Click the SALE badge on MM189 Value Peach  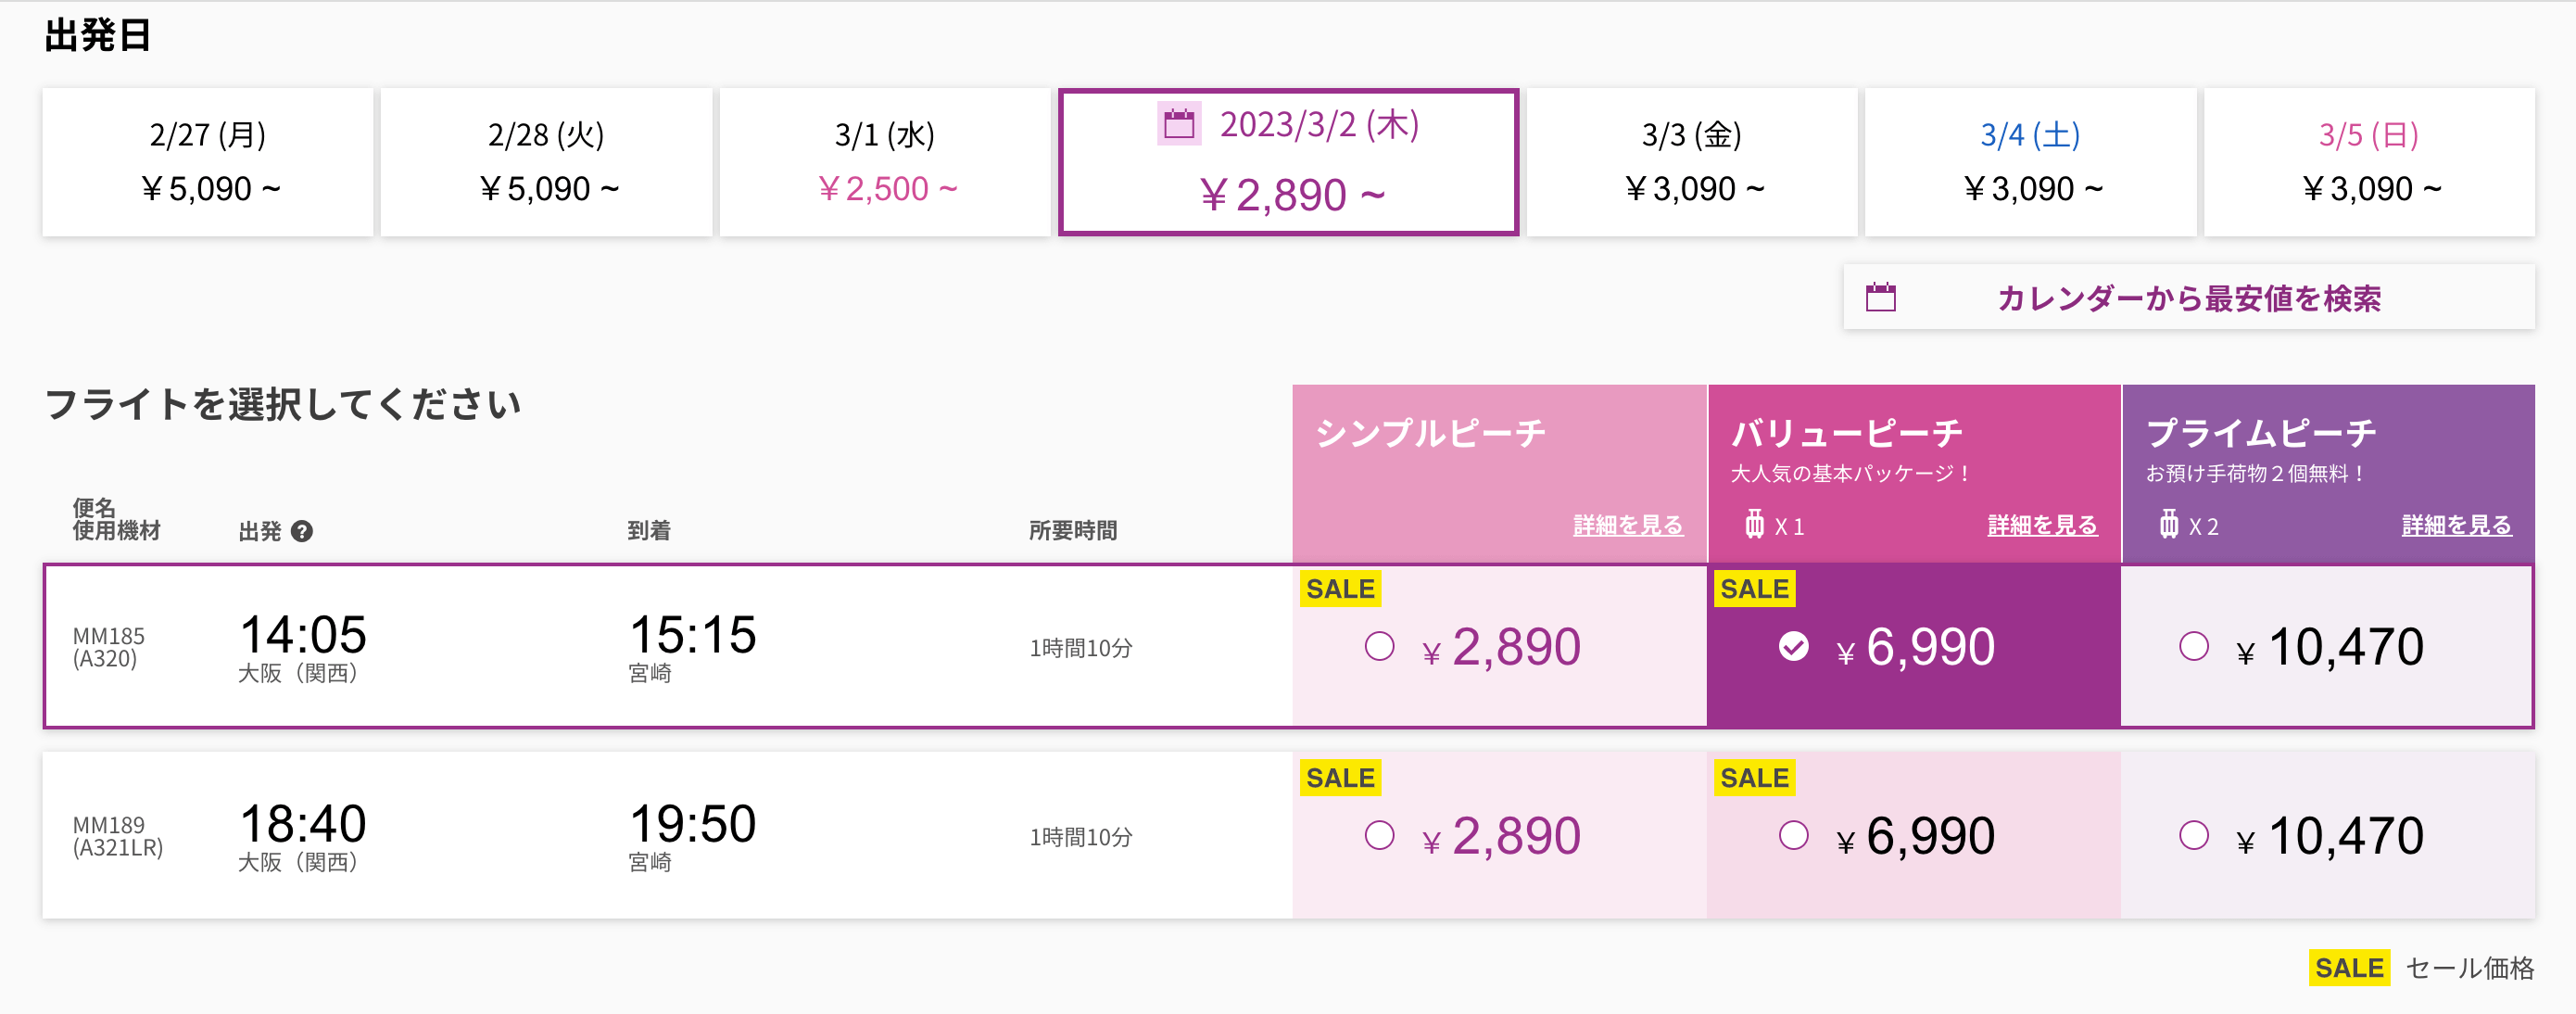[1754, 778]
